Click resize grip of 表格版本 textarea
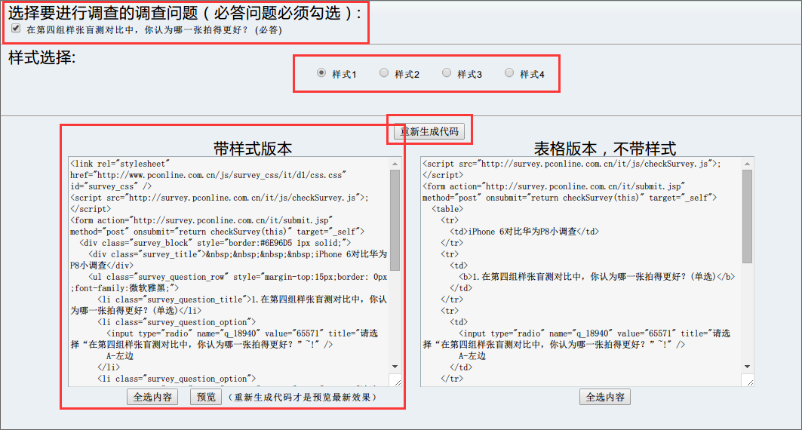The height and width of the screenshot is (430, 802). tap(748, 381)
